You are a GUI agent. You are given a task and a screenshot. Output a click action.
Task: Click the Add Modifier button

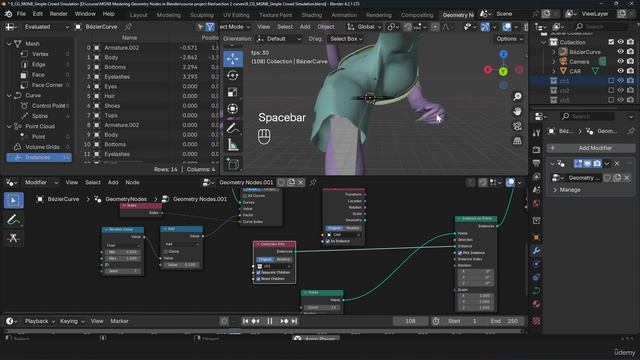point(591,148)
